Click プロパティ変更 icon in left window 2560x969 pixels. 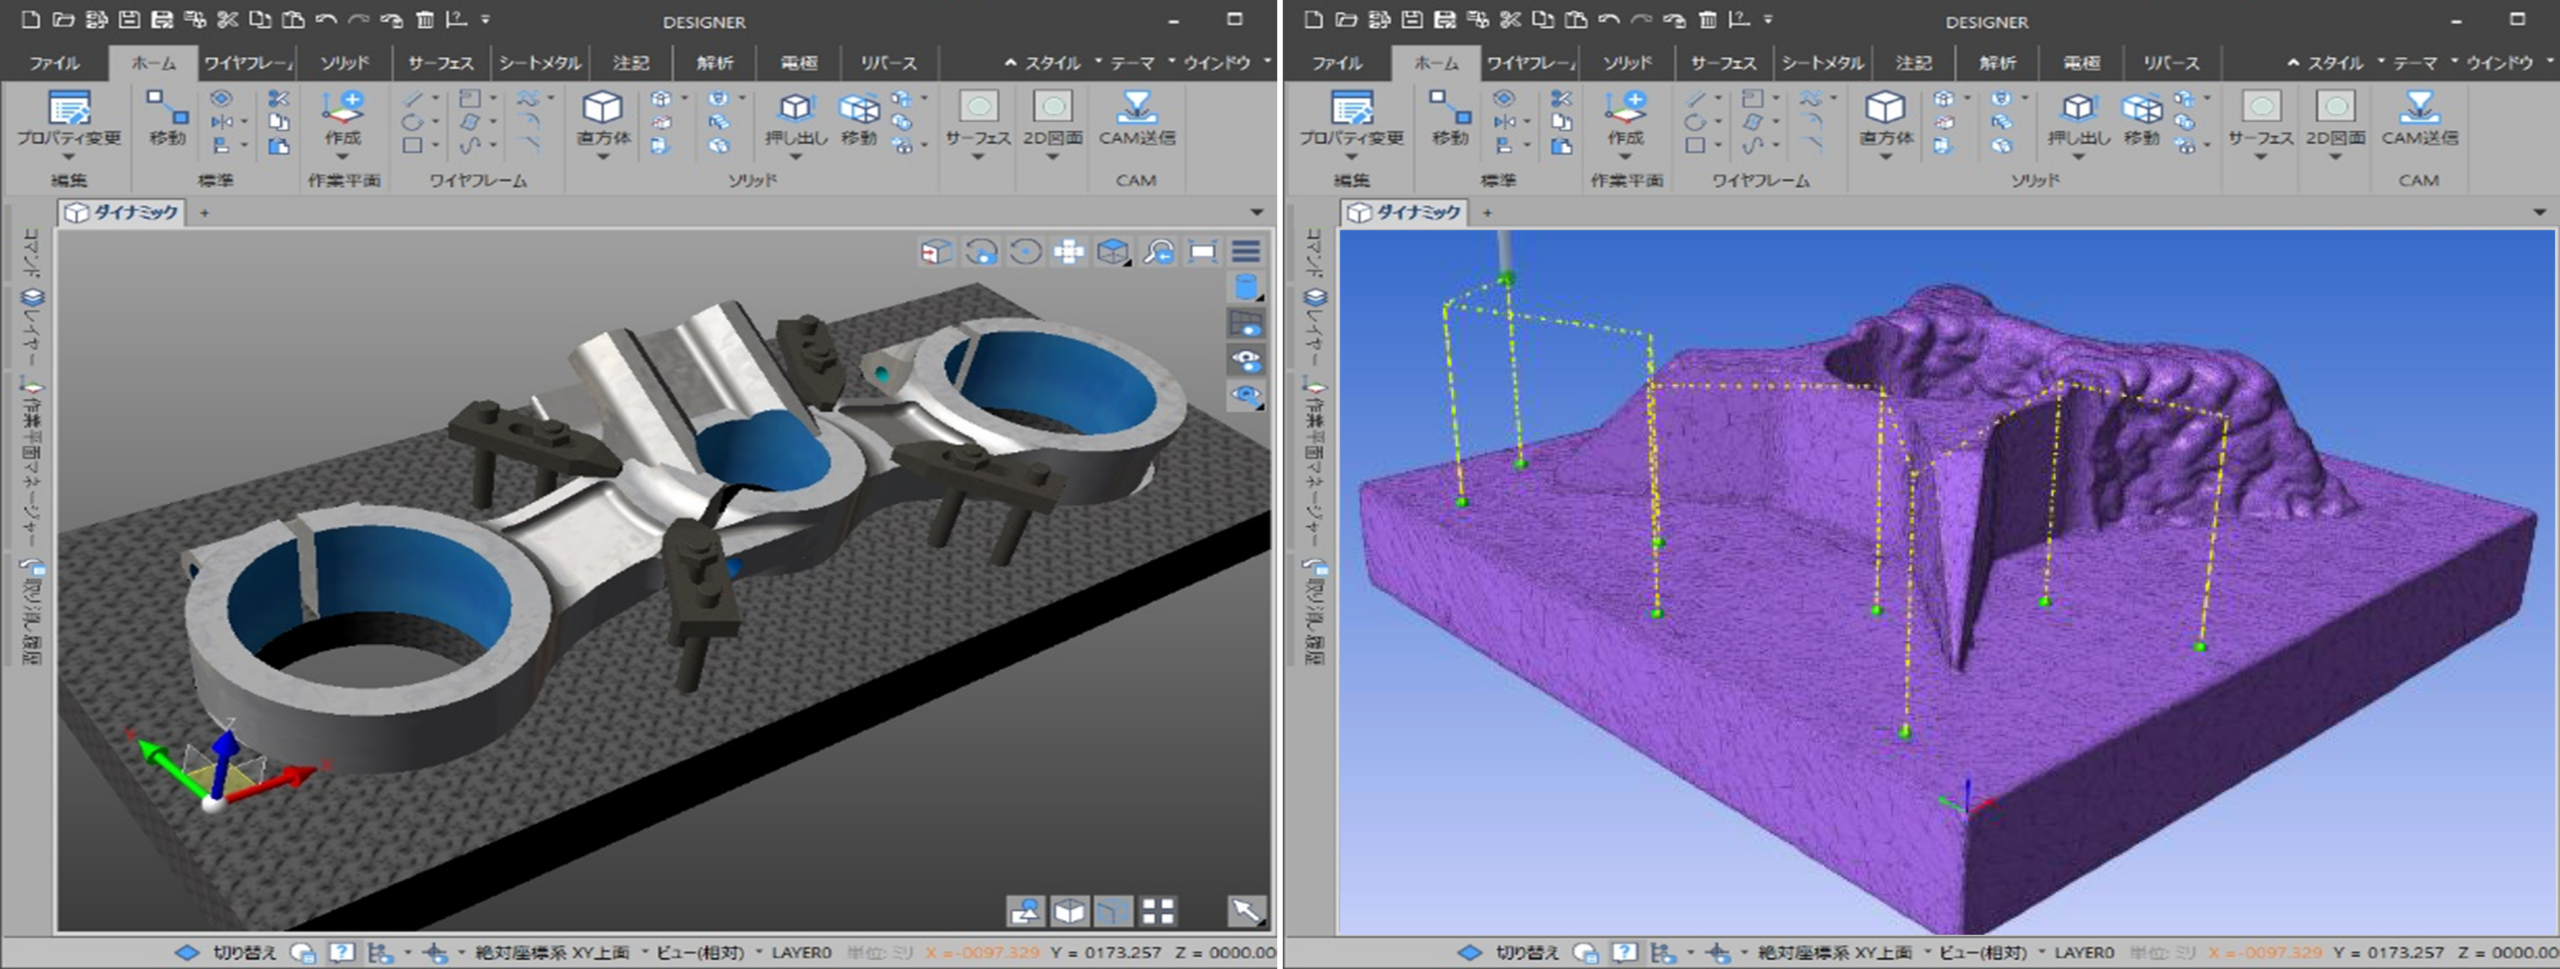[x=68, y=108]
